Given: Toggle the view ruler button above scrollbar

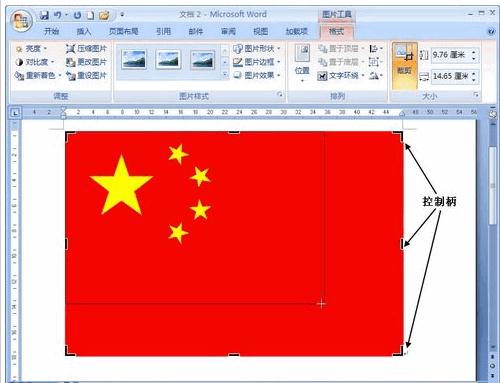Looking at the screenshot, I should (x=492, y=114).
